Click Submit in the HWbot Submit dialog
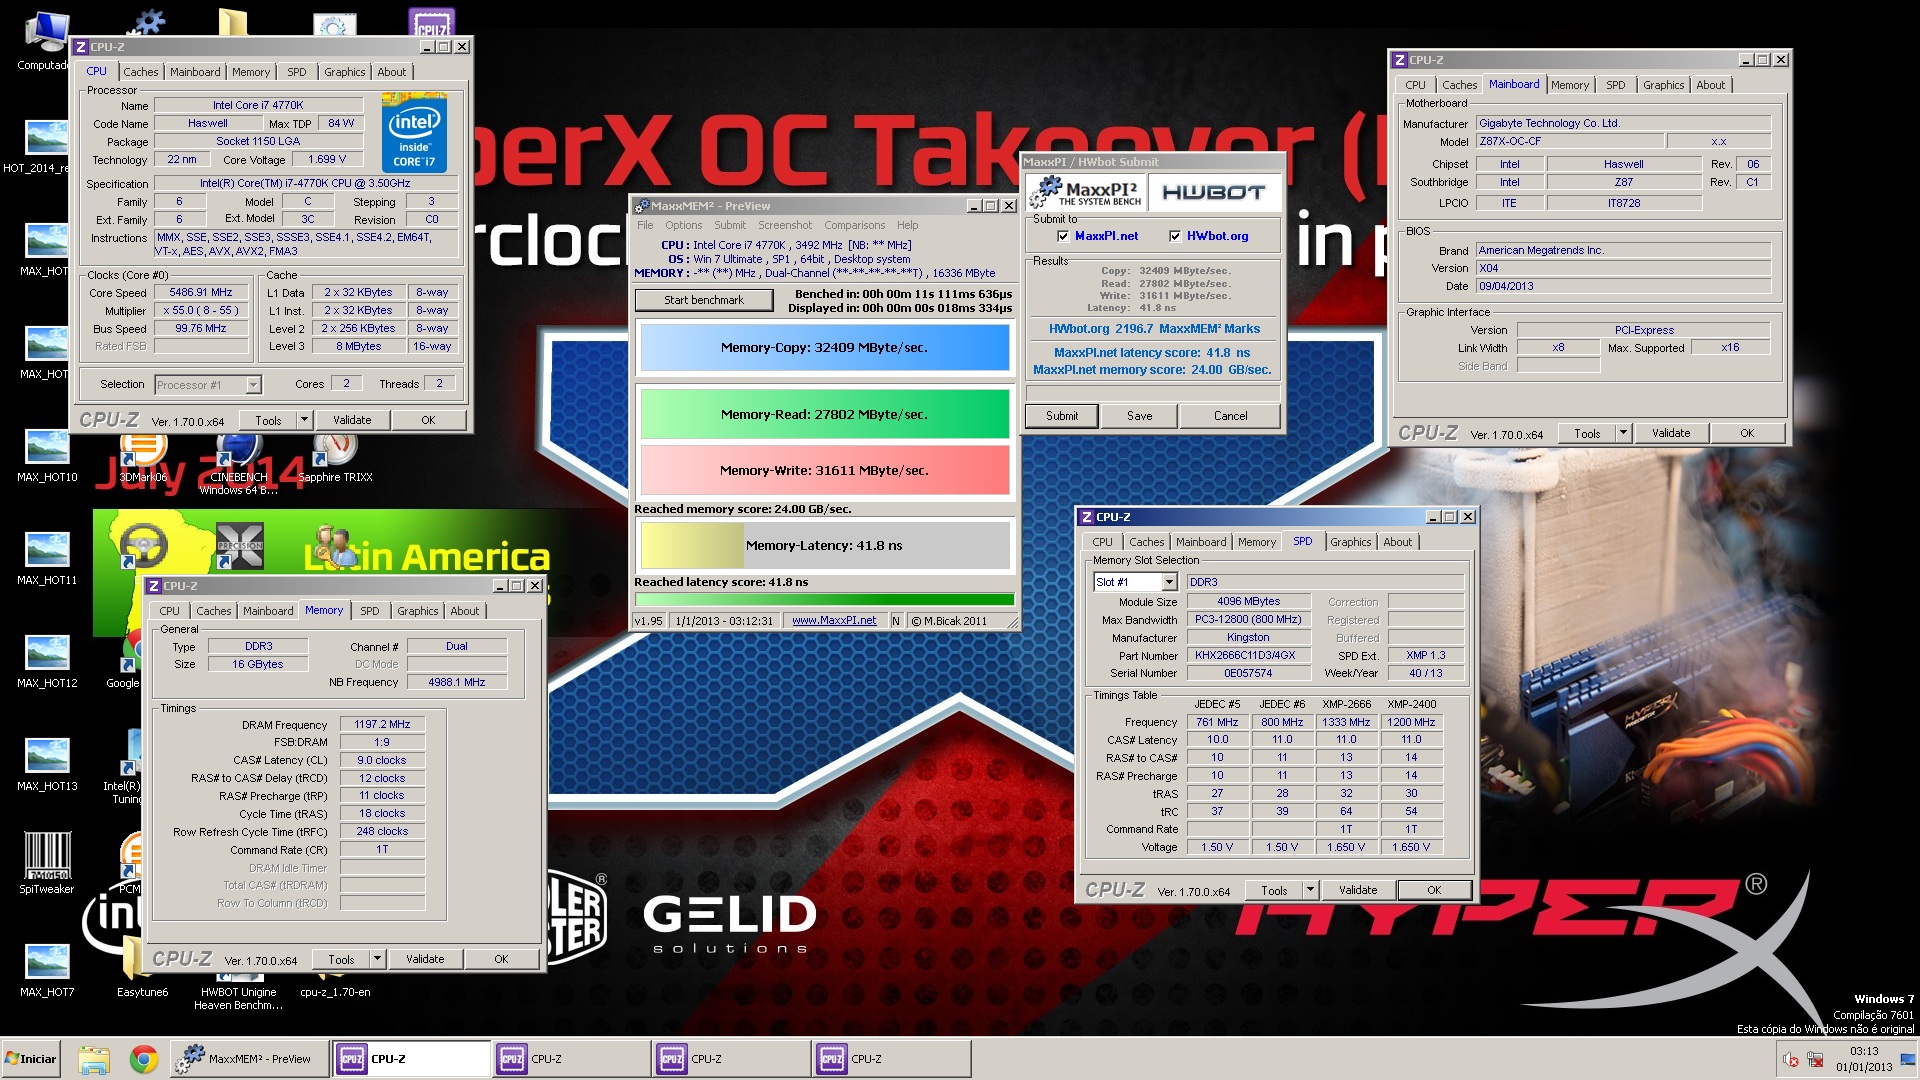The width and height of the screenshot is (1920, 1080). (x=1062, y=416)
